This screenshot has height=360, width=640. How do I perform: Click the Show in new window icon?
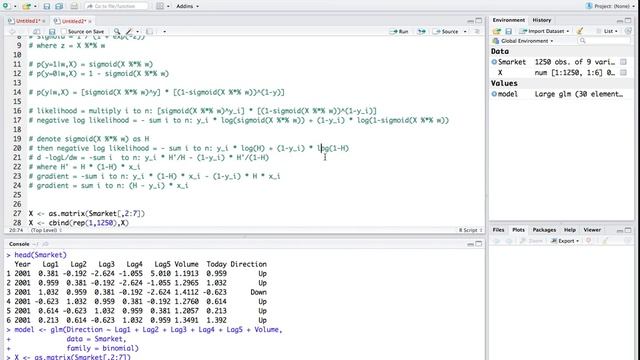click(x=36, y=31)
